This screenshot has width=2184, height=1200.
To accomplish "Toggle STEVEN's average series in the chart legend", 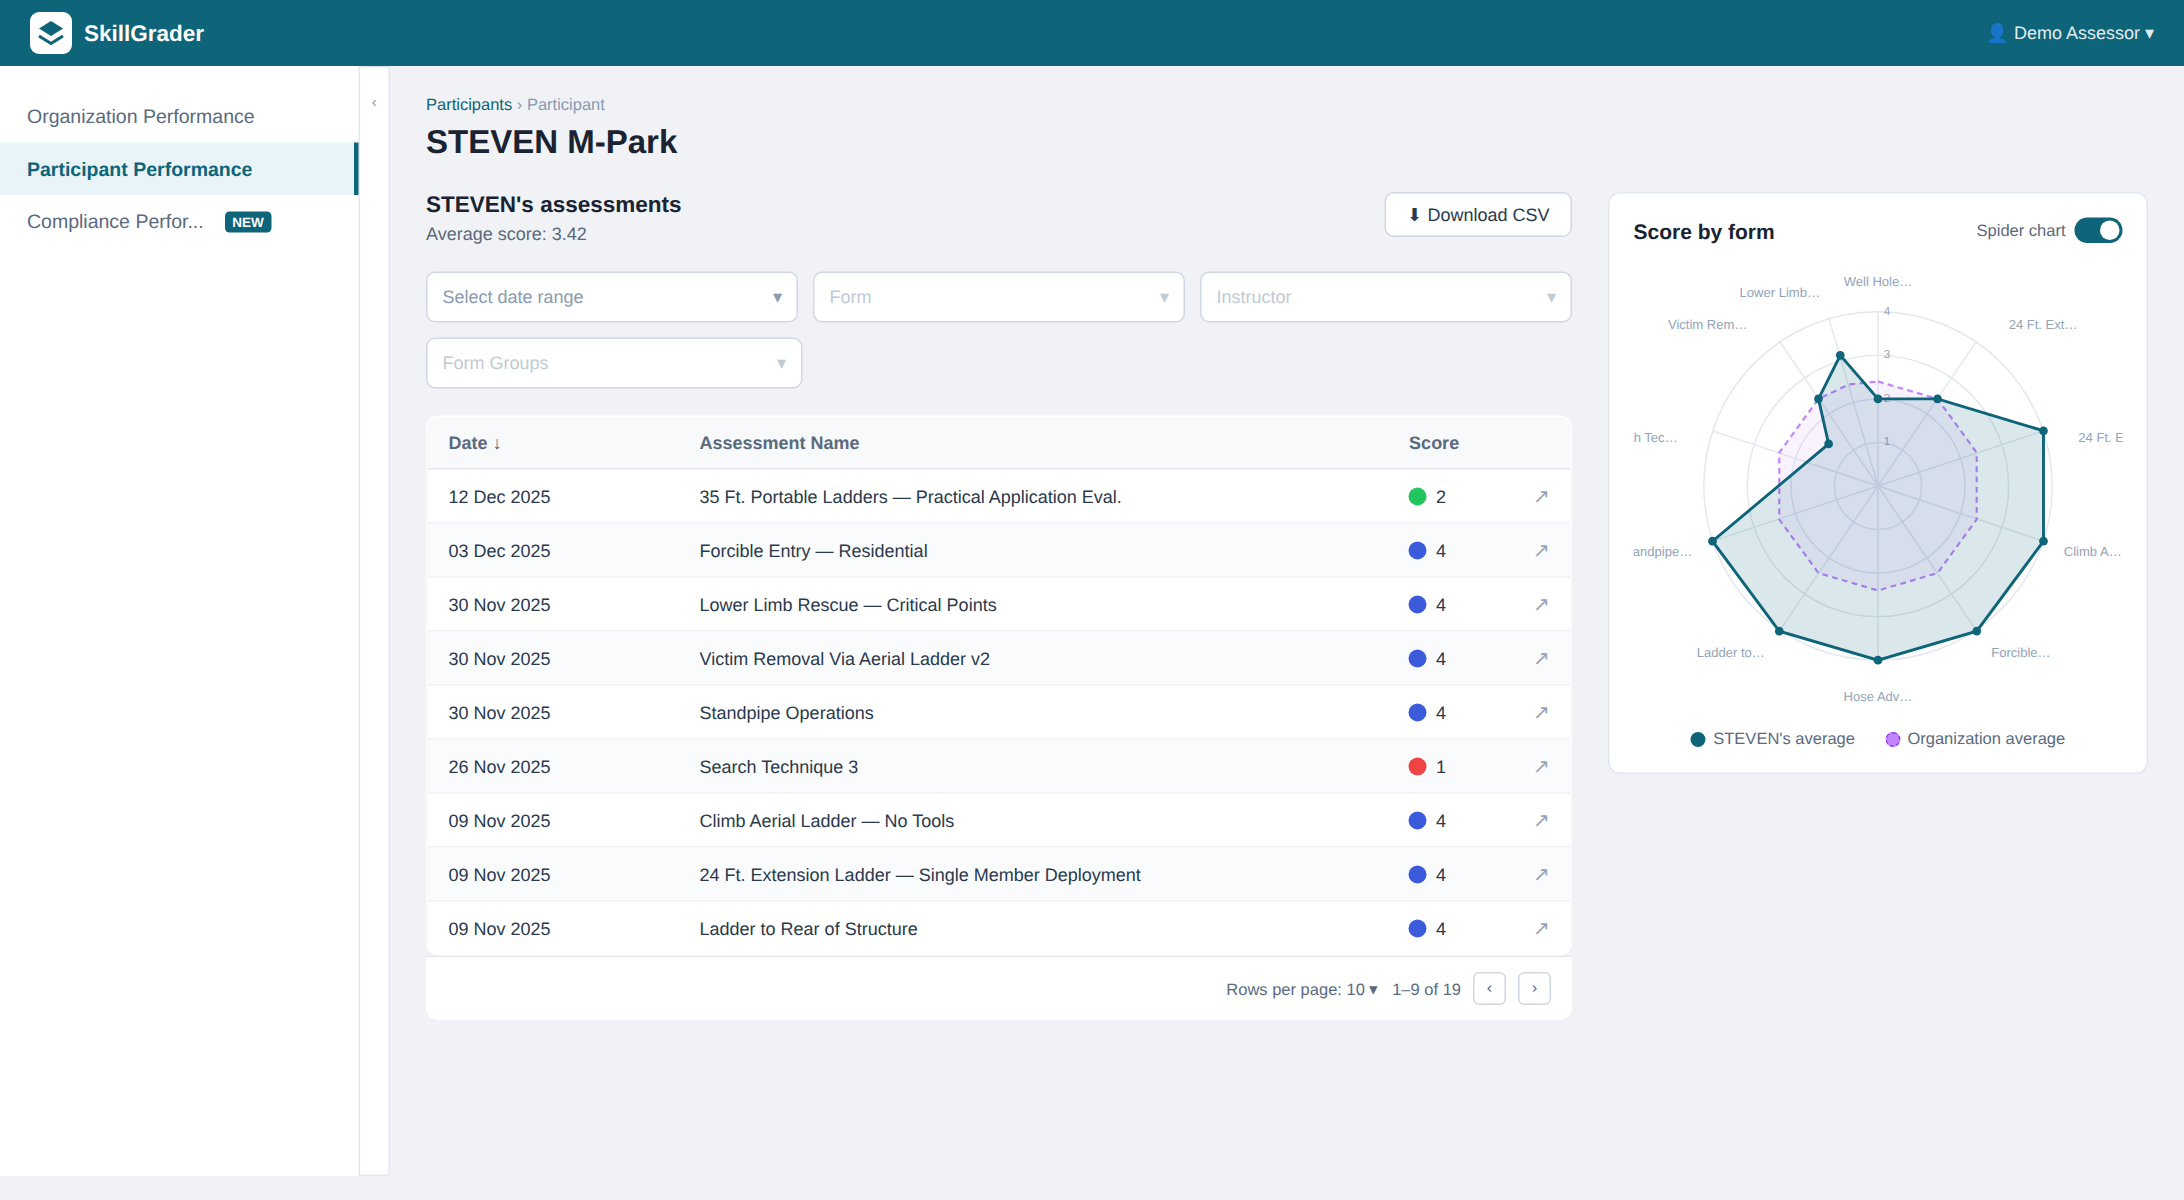I will [x=1772, y=738].
